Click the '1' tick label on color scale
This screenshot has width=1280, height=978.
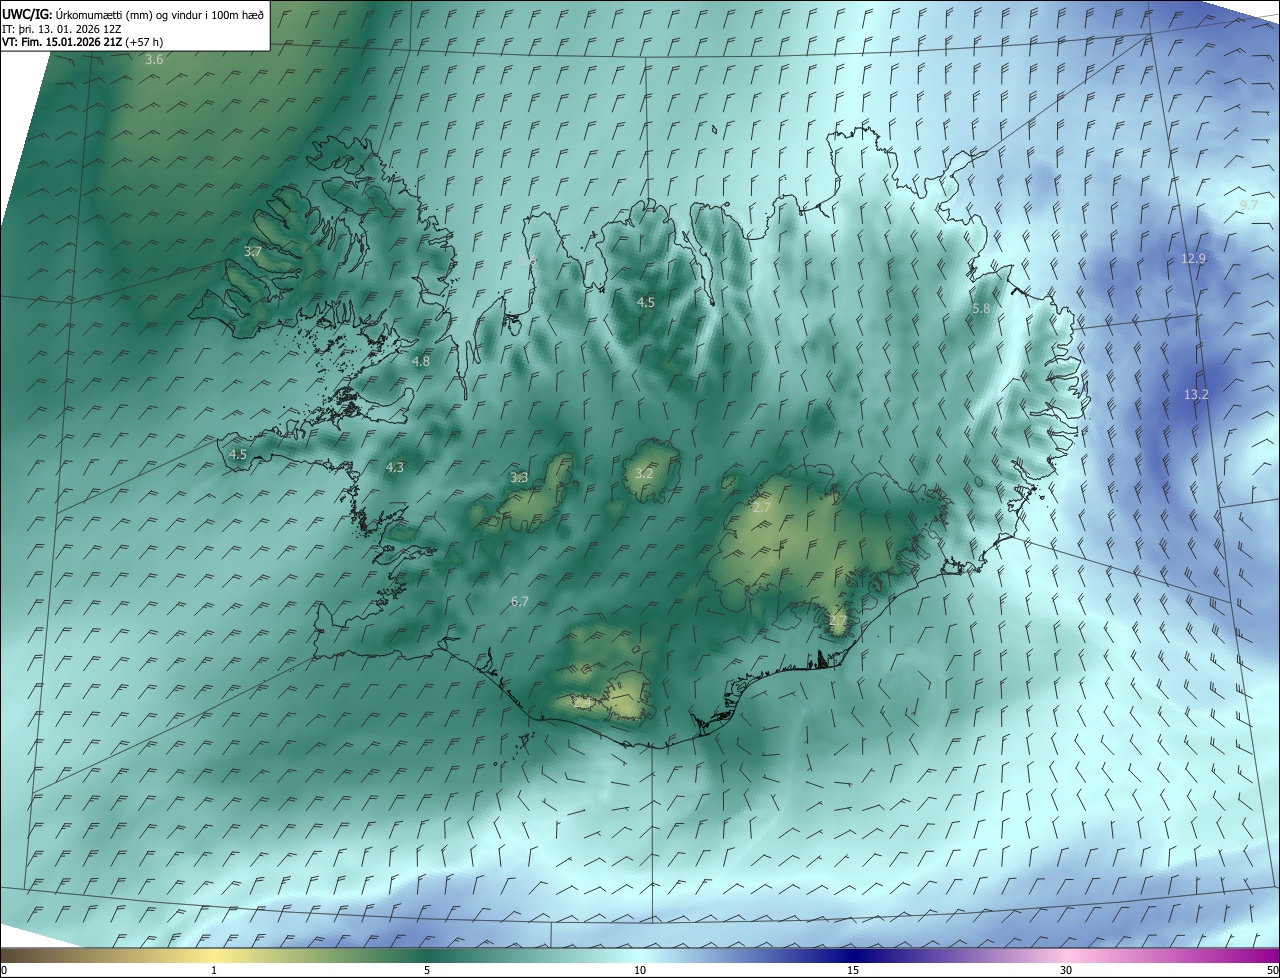[x=214, y=970]
